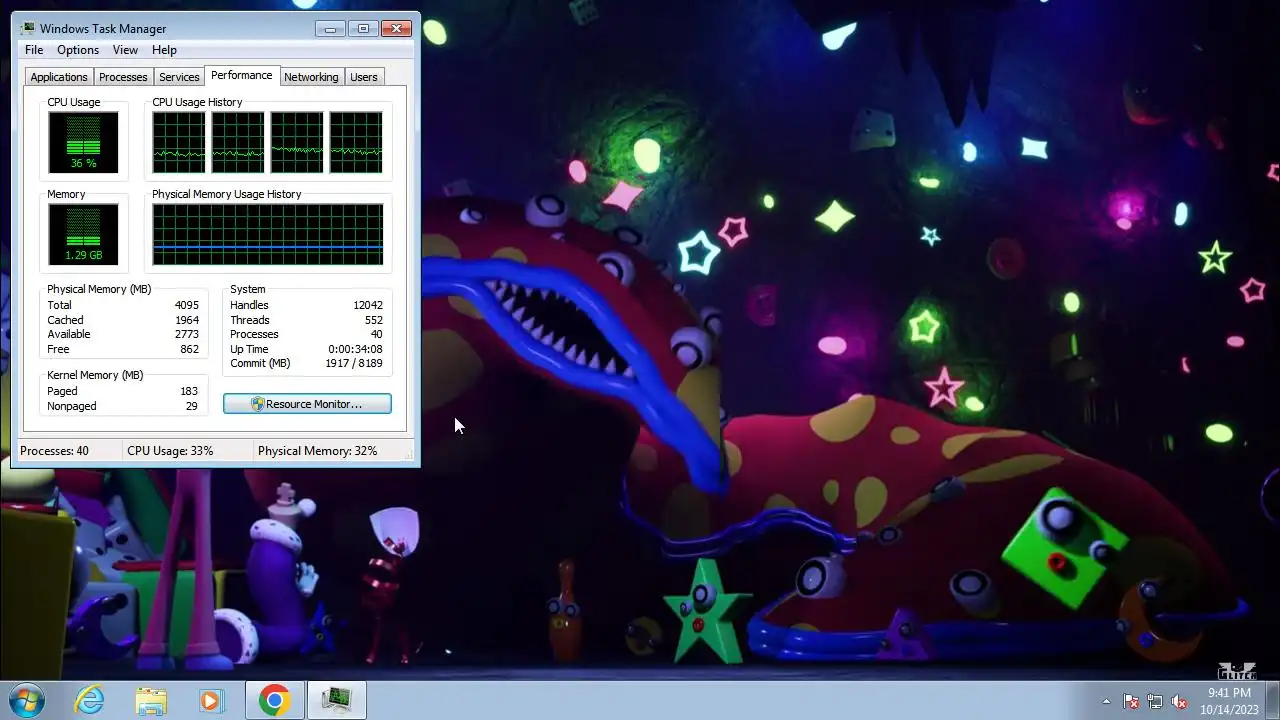Open Resource Monitor button
The height and width of the screenshot is (720, 1280).
pyautogui.click(x=307, y=404)
